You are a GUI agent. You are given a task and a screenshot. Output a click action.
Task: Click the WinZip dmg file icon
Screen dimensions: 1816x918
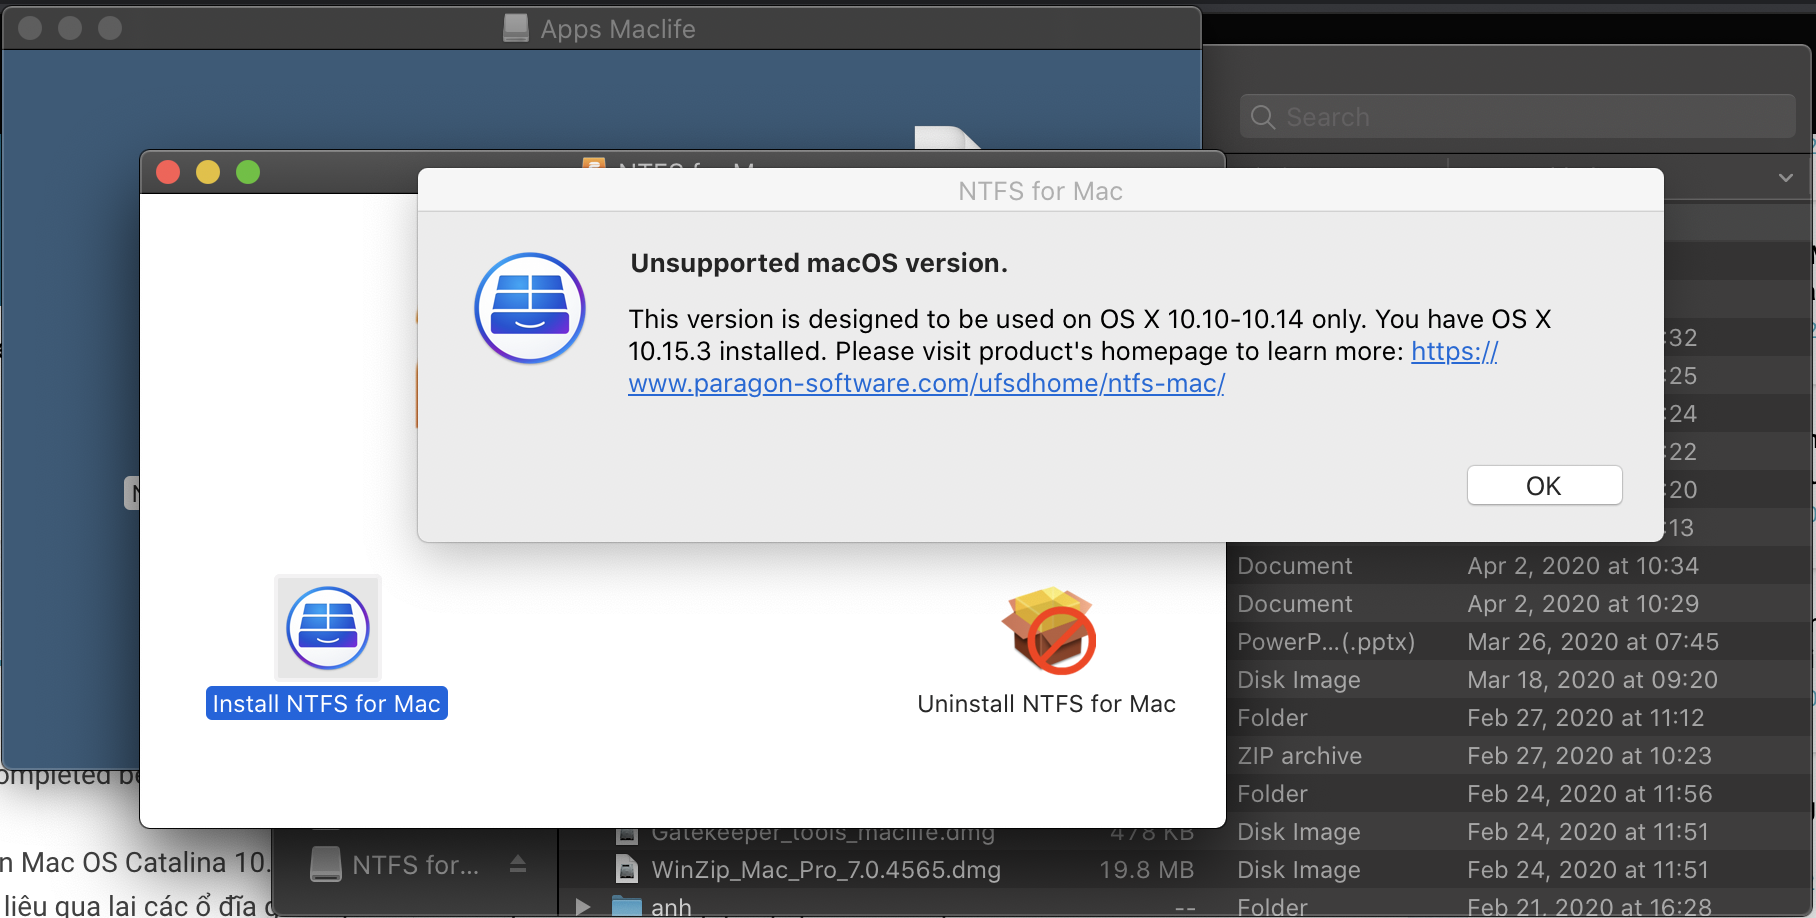(627, 870)
